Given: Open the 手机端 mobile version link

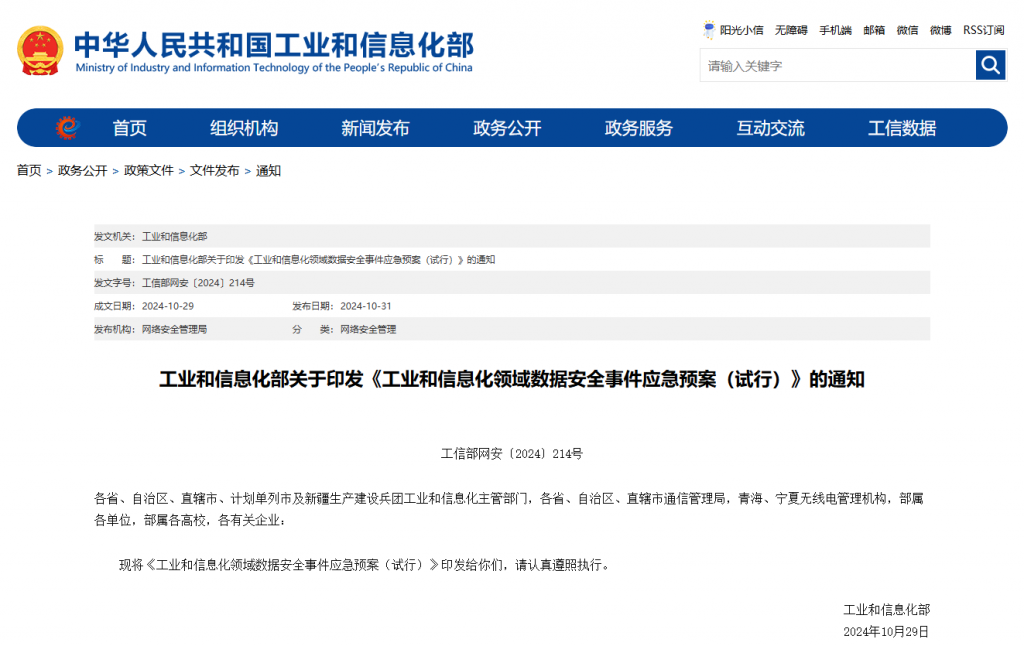Looking at the screenshot, I should click(835, 30).
